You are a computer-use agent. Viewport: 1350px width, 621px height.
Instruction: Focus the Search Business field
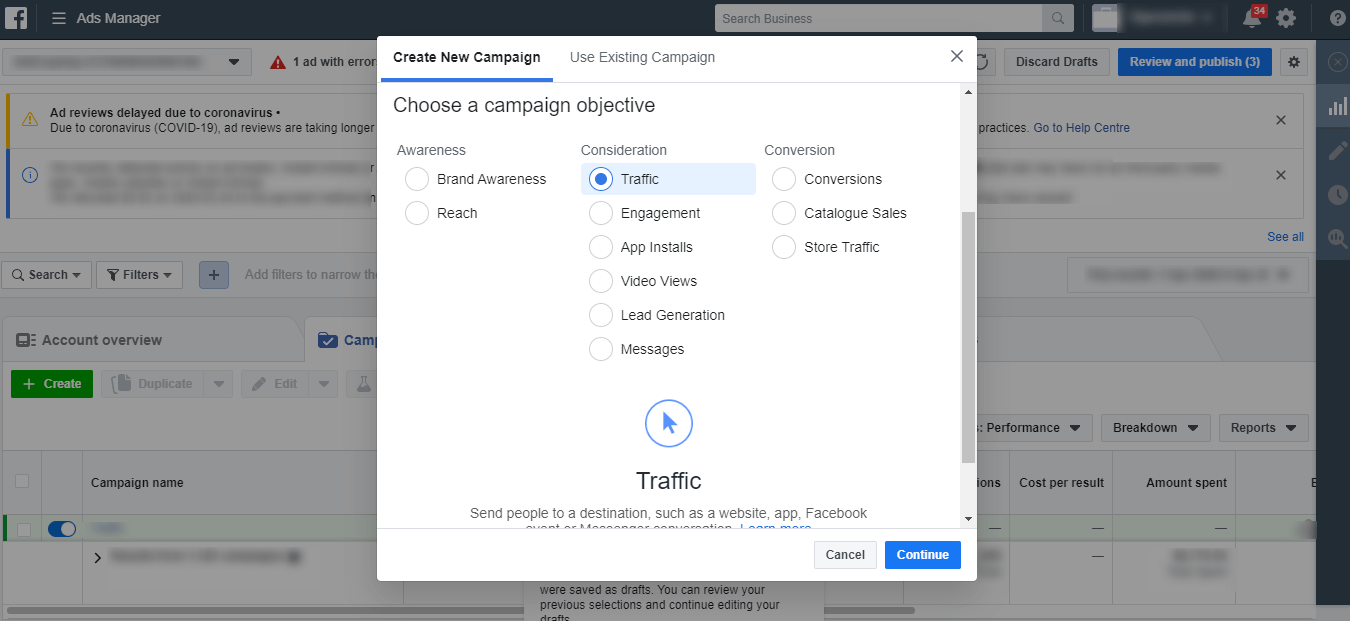(x=878, y=18)
